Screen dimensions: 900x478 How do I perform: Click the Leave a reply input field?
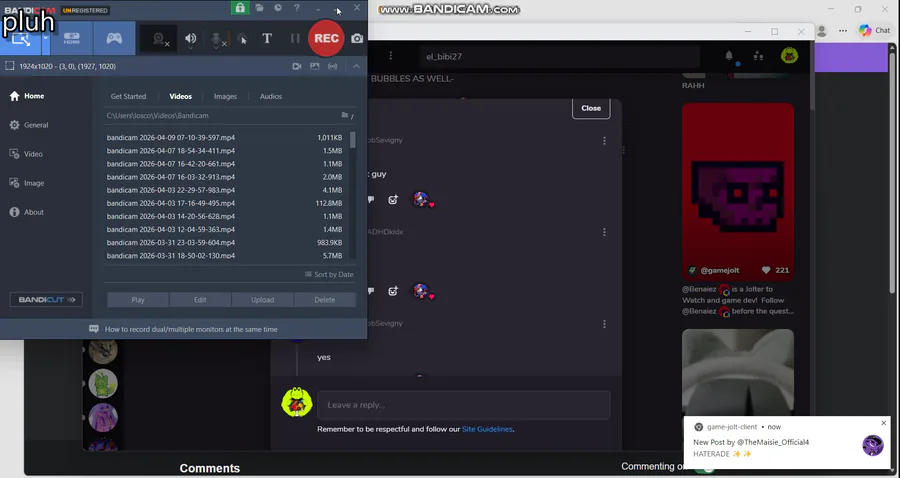point(463,405)
